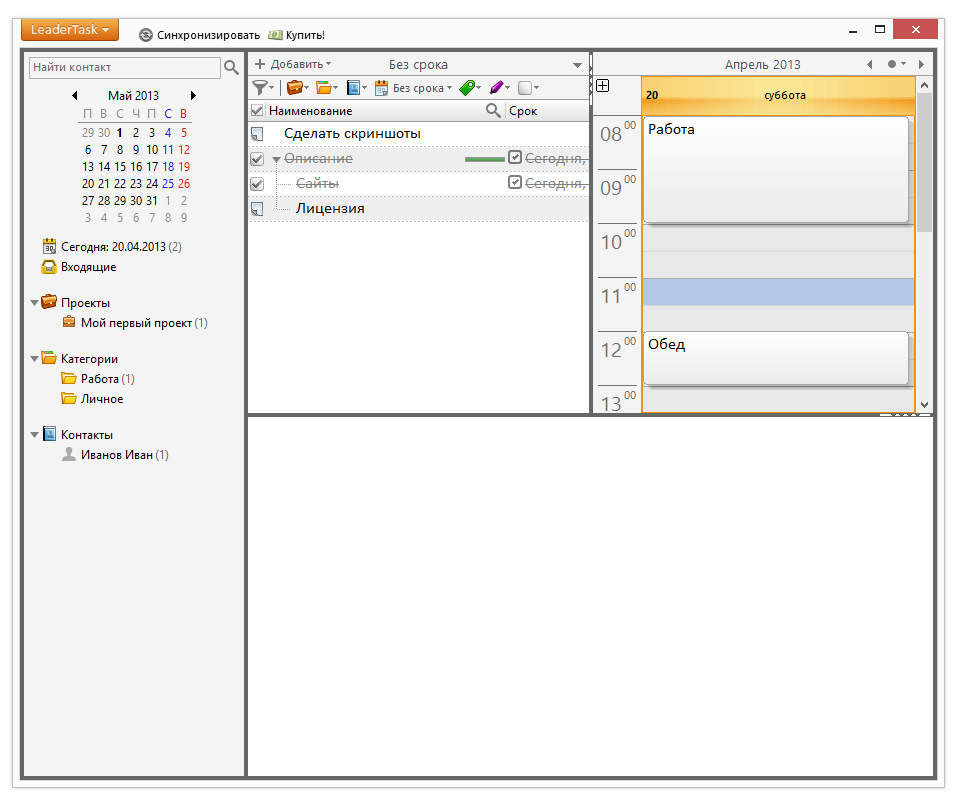
Task: Click the calendar date filter icon
Action: coord(381,88)
